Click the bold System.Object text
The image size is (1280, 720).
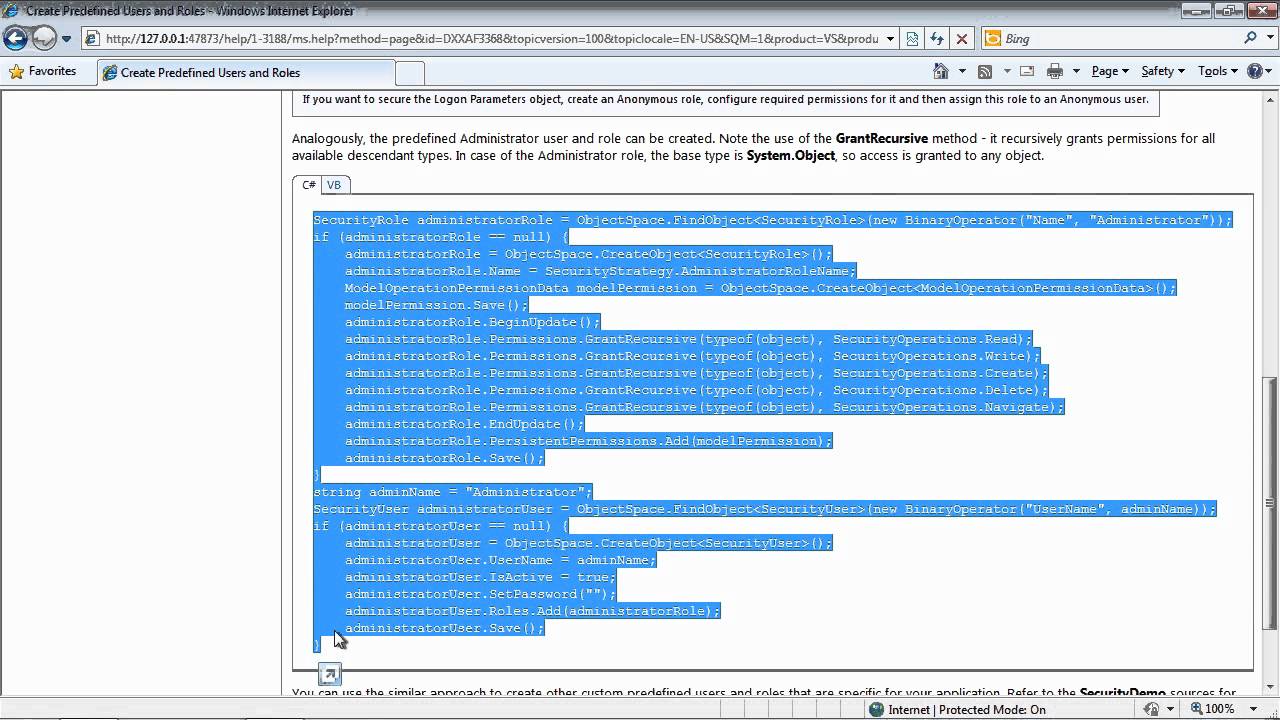[x=790, y=156]
